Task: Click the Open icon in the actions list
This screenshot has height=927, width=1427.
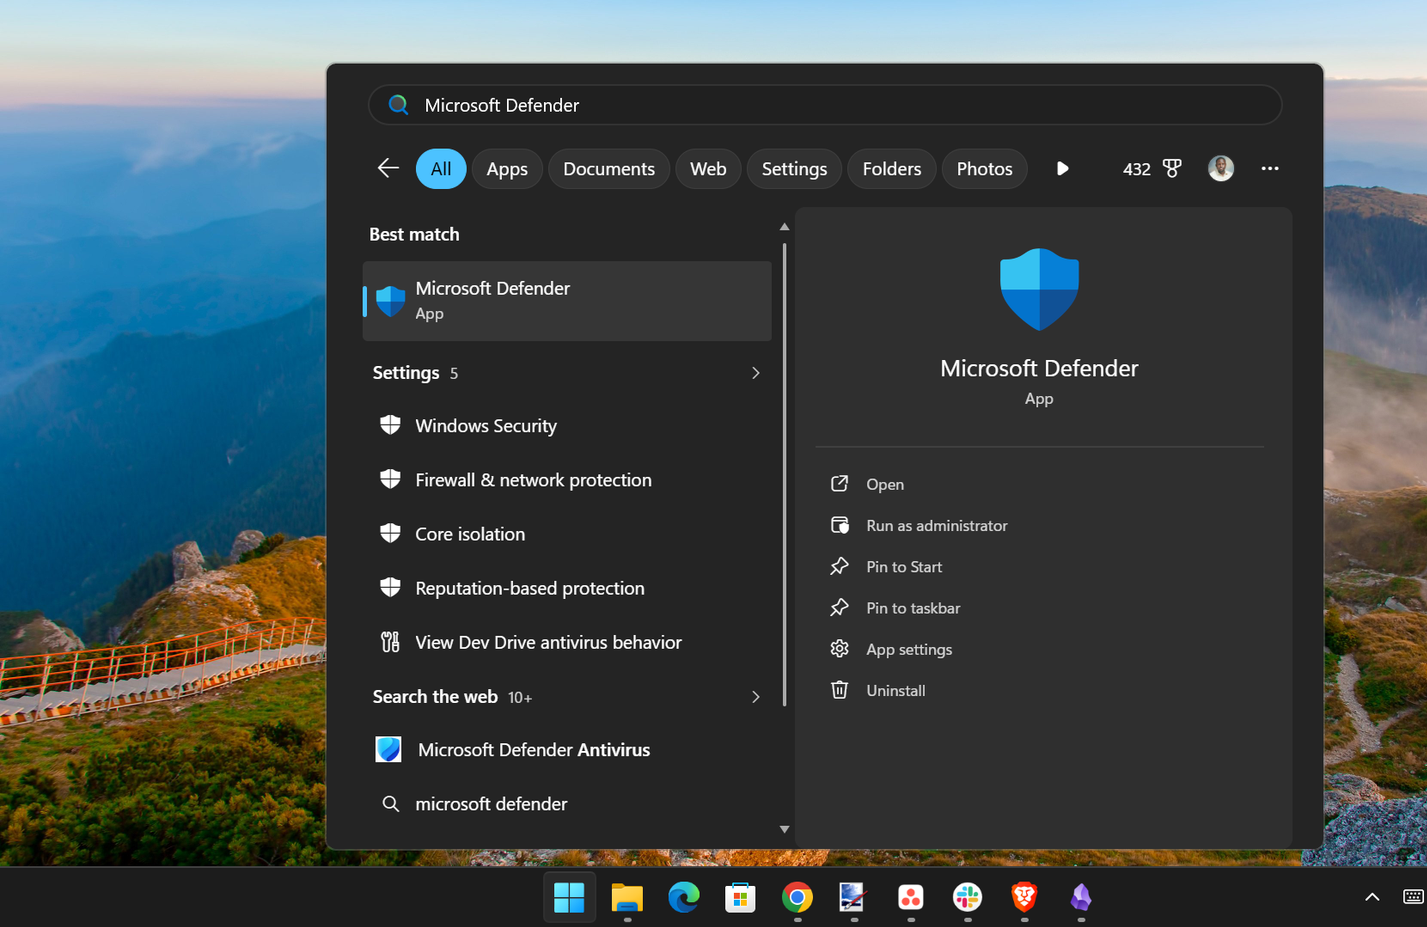Action: [839, 484]
